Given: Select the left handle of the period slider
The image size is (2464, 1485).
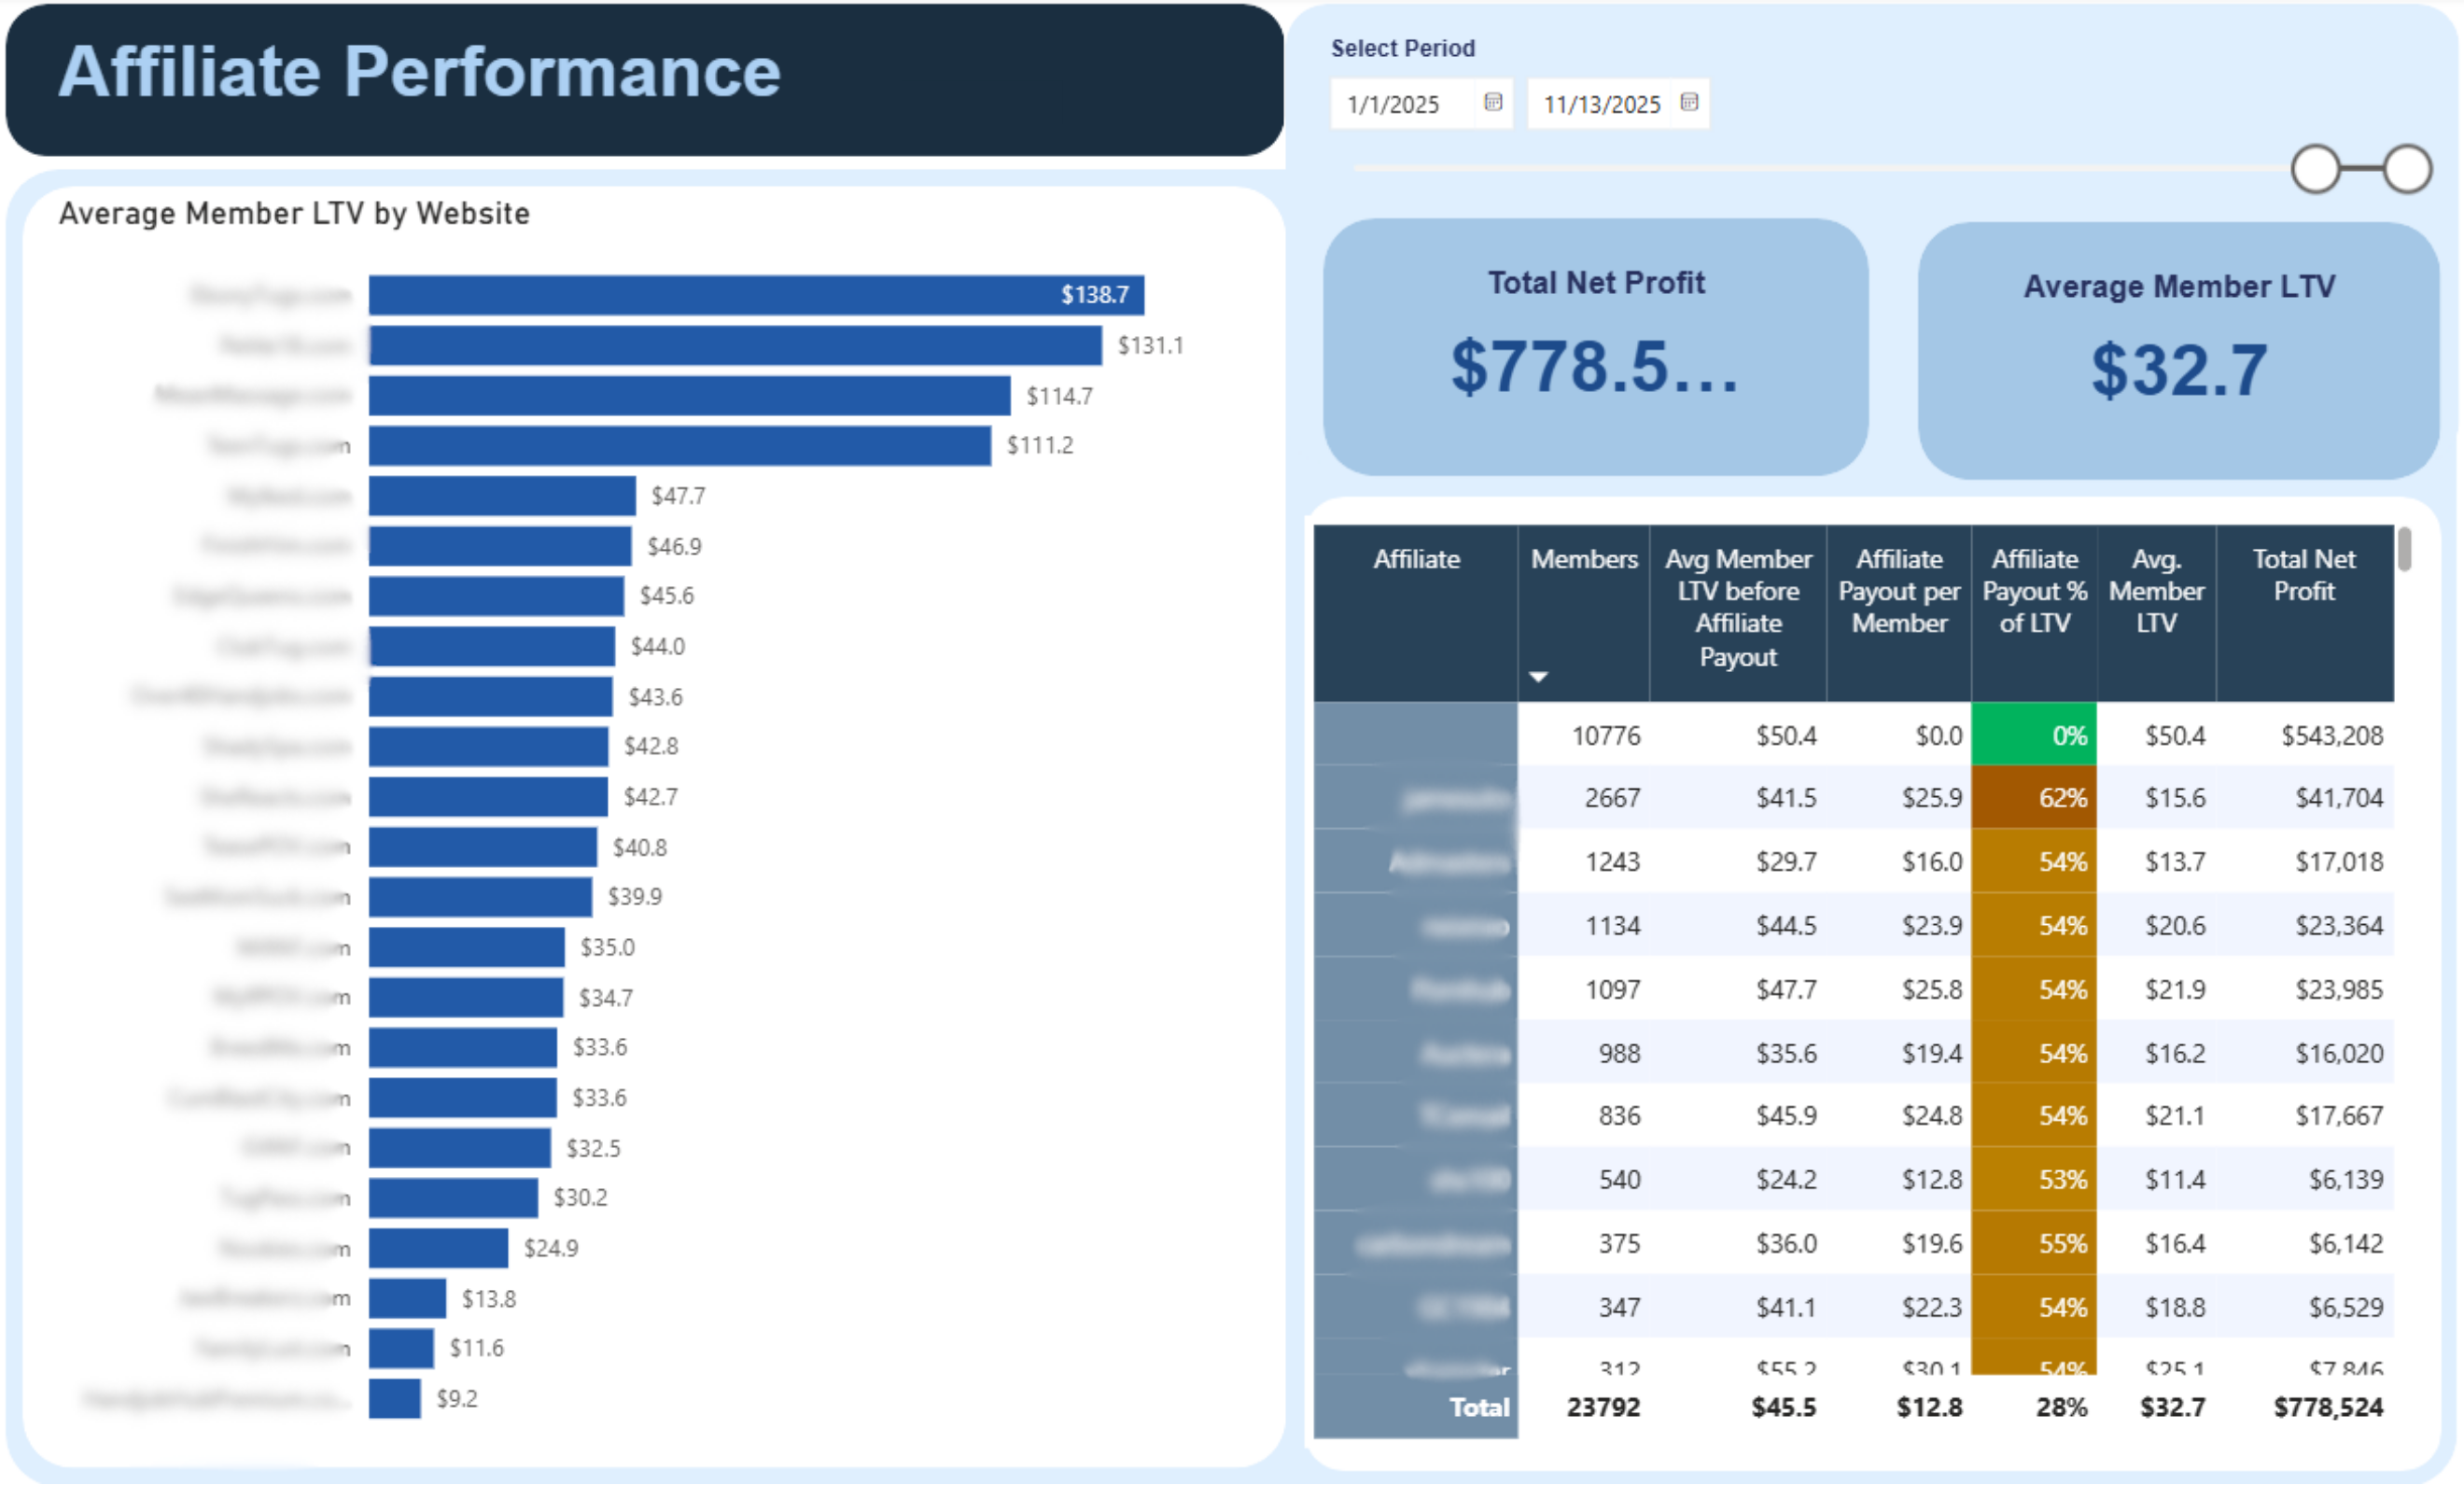Looking at the screenshot, I should coord(2316,168).
